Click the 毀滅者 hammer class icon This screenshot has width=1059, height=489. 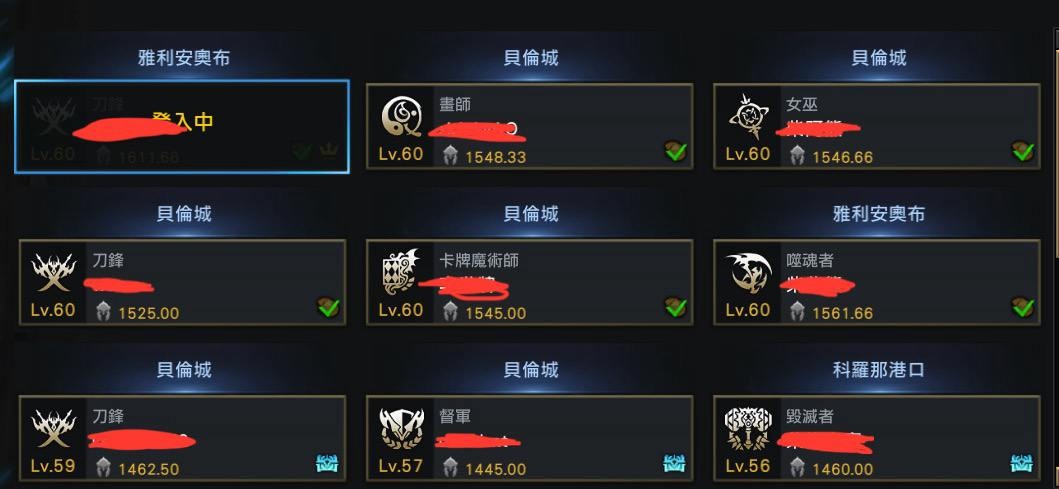point(748,428)
